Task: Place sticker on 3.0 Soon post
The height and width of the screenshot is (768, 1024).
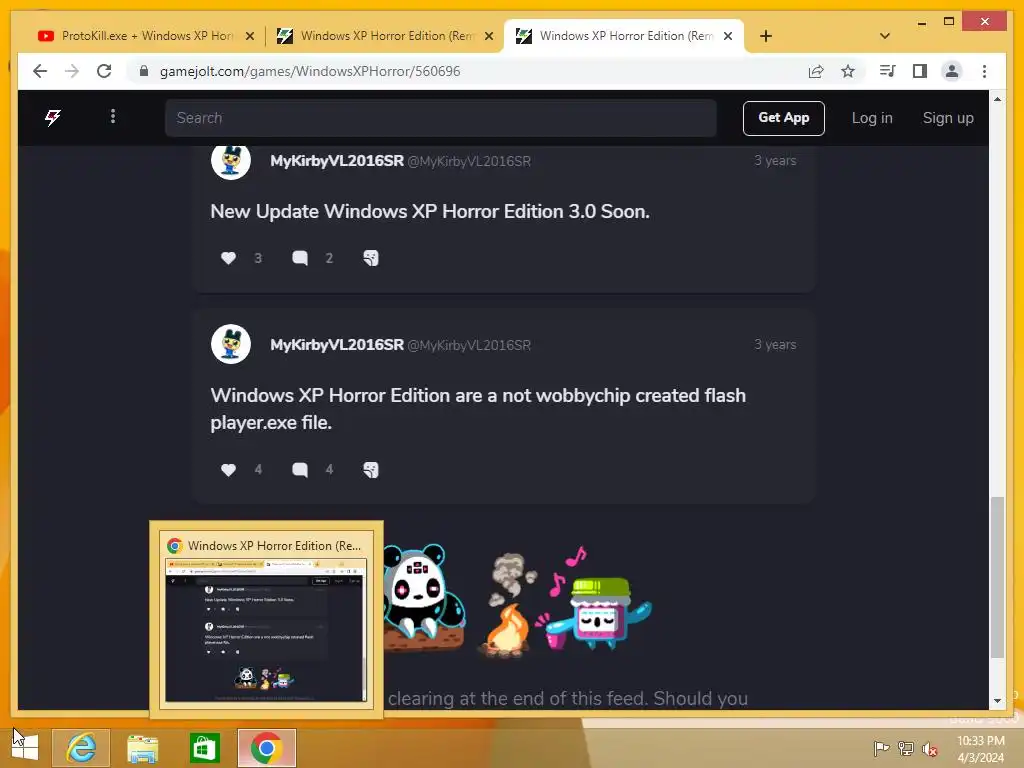Action: pos(371,258)
